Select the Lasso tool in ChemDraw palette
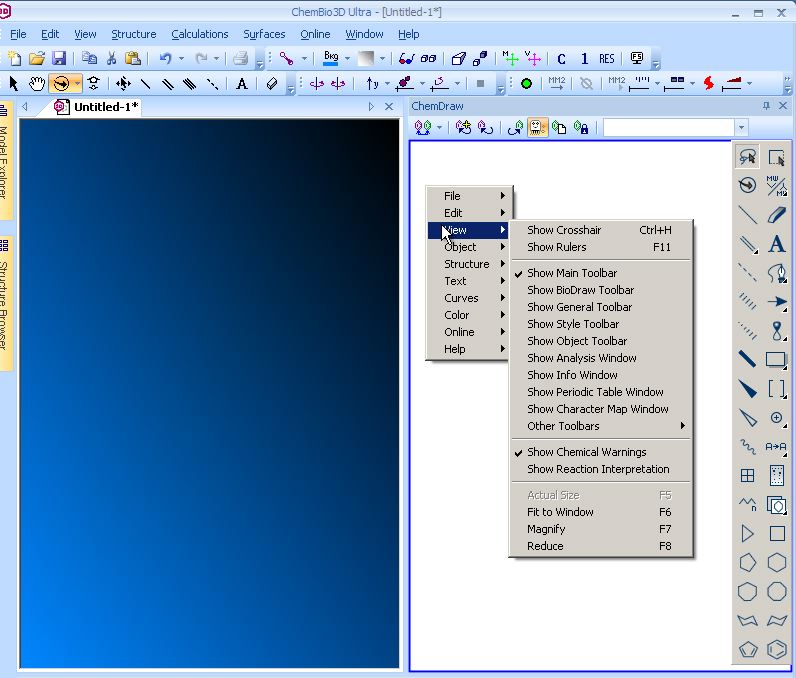 [x=747, y=156]
